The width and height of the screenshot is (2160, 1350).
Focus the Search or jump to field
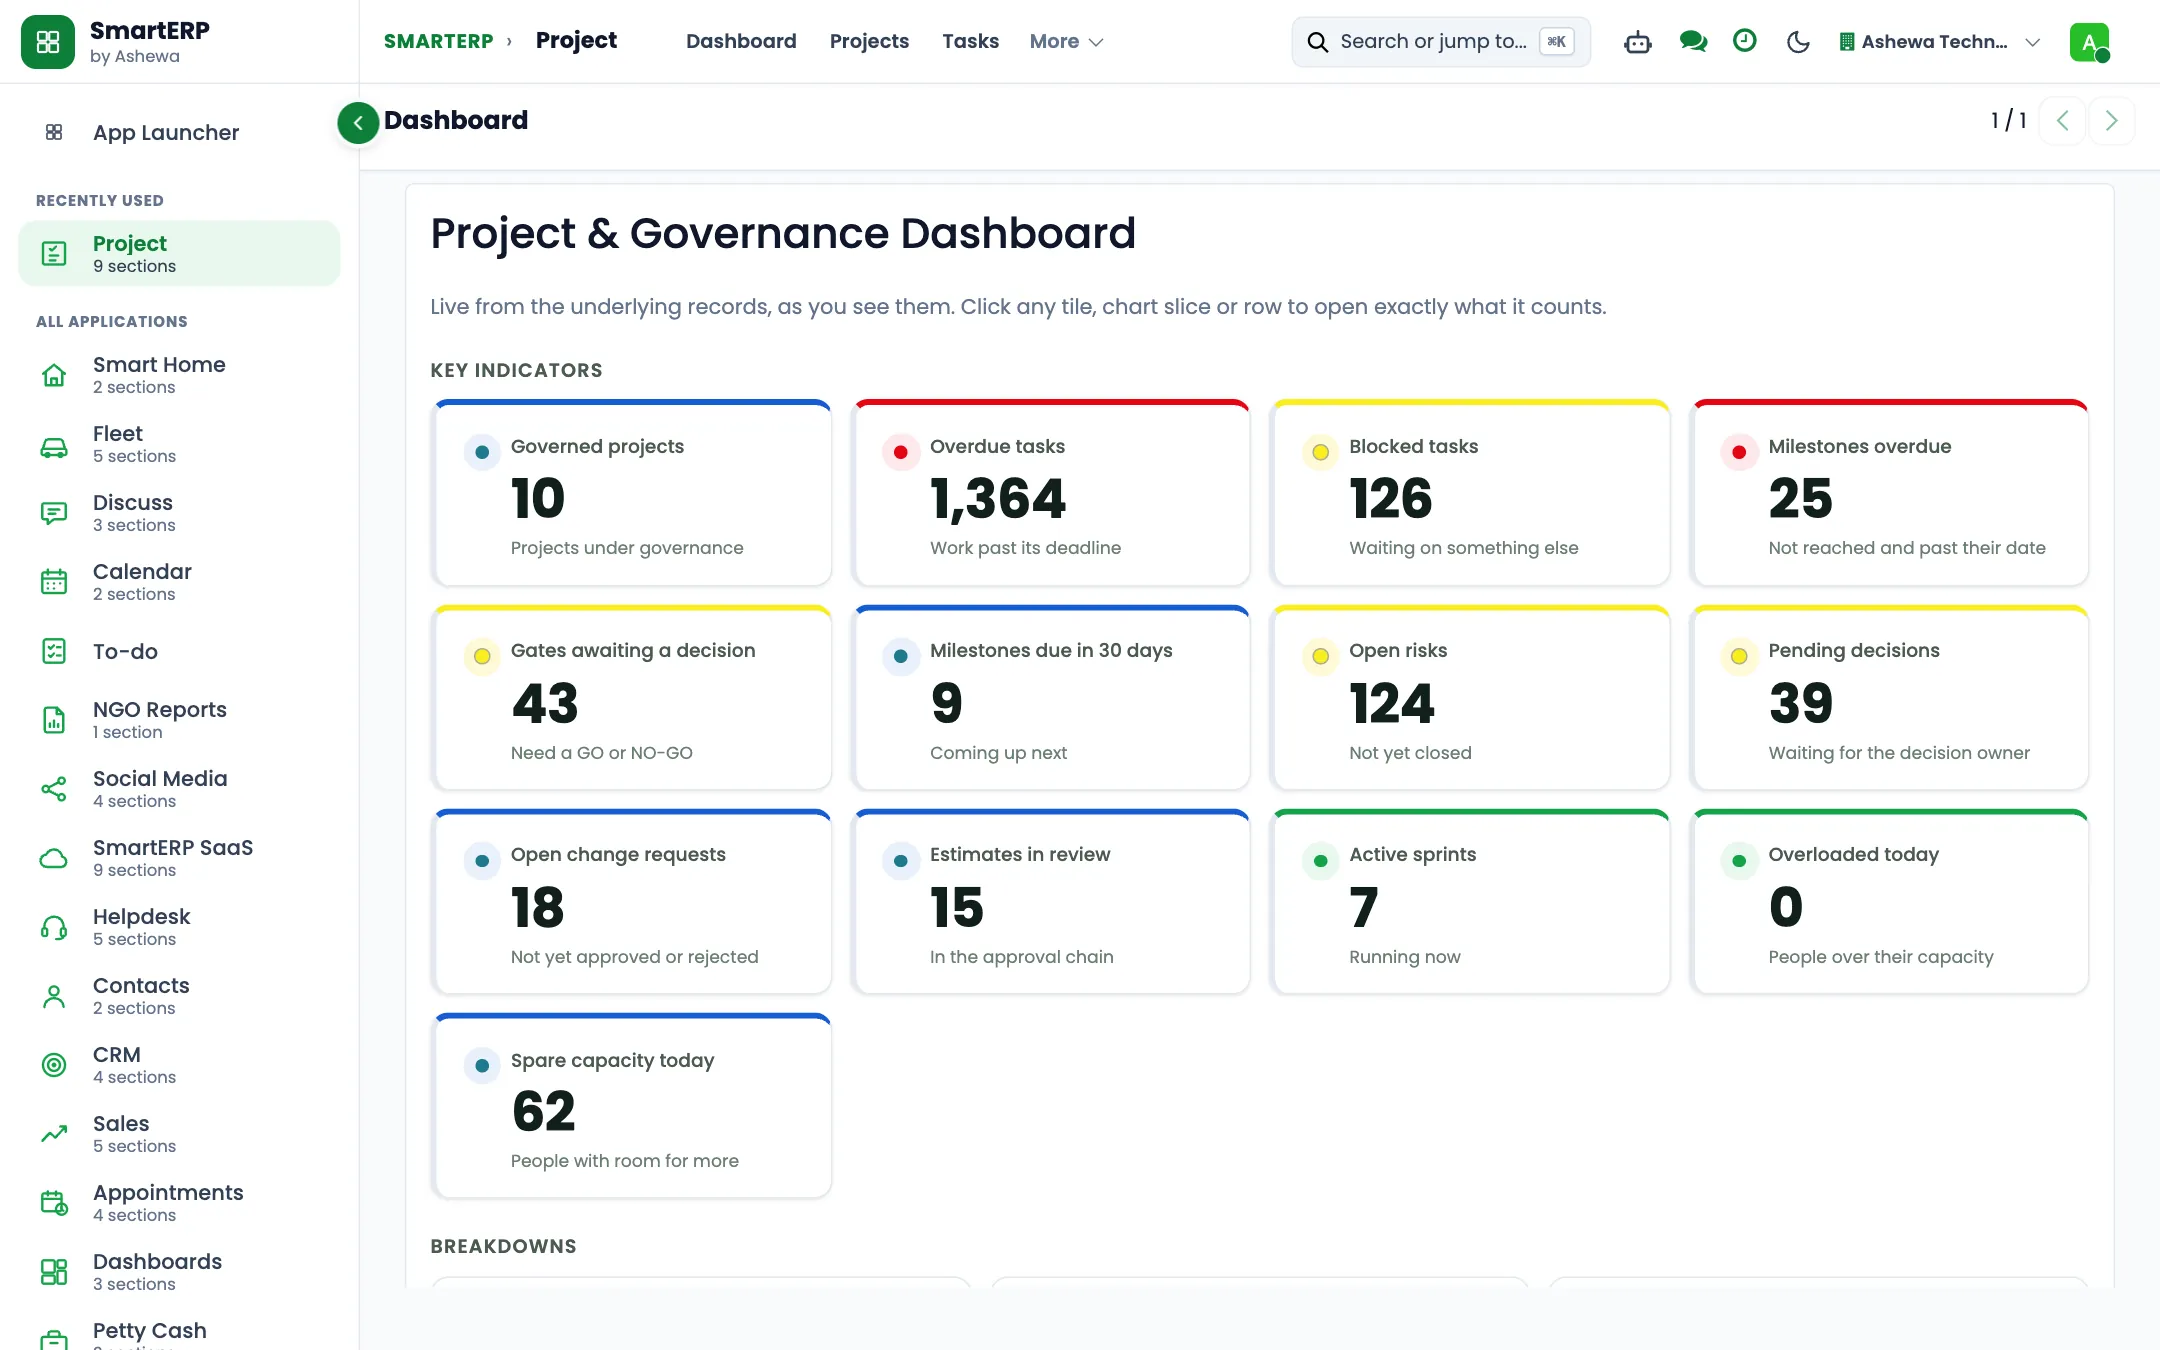[1441, 42]
